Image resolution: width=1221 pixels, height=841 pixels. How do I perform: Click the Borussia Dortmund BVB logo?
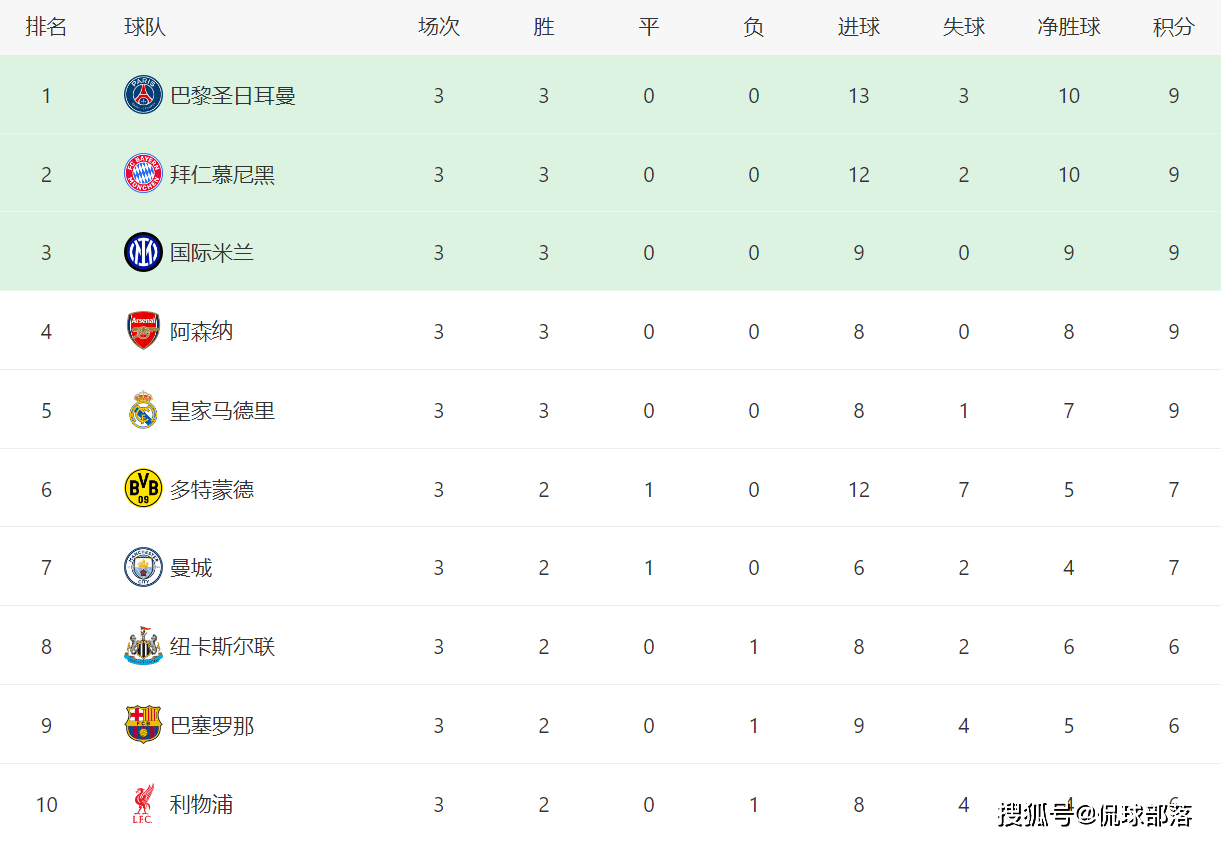[143, 489]
